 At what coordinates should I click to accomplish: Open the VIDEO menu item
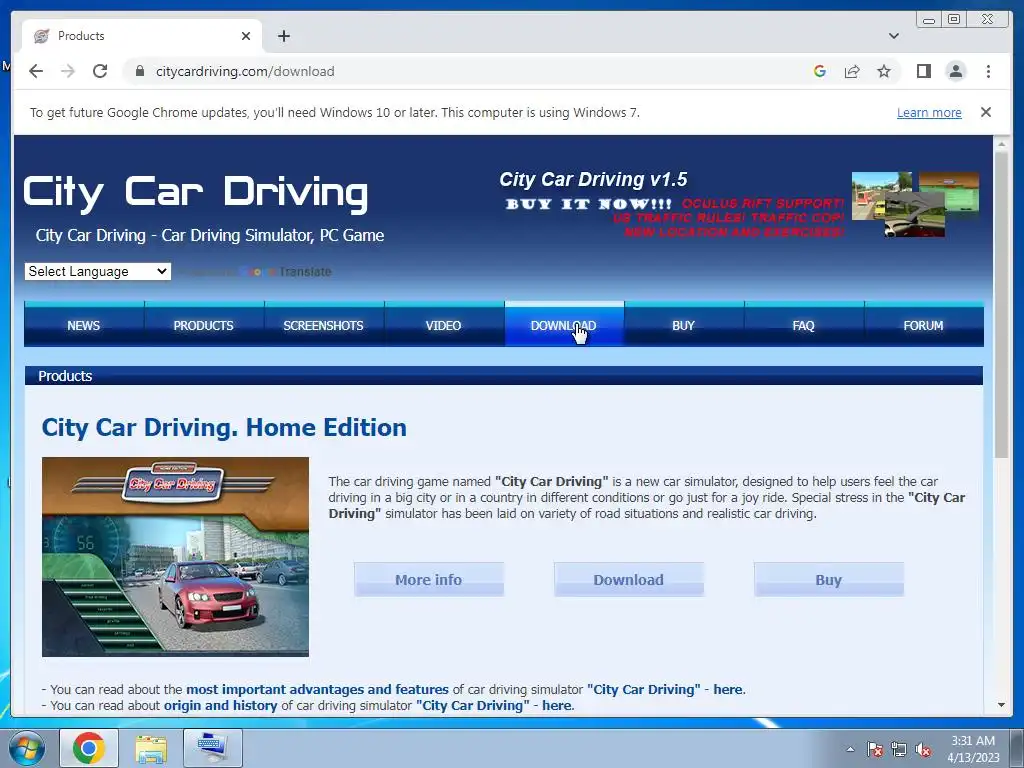click(x=443, y=325)
